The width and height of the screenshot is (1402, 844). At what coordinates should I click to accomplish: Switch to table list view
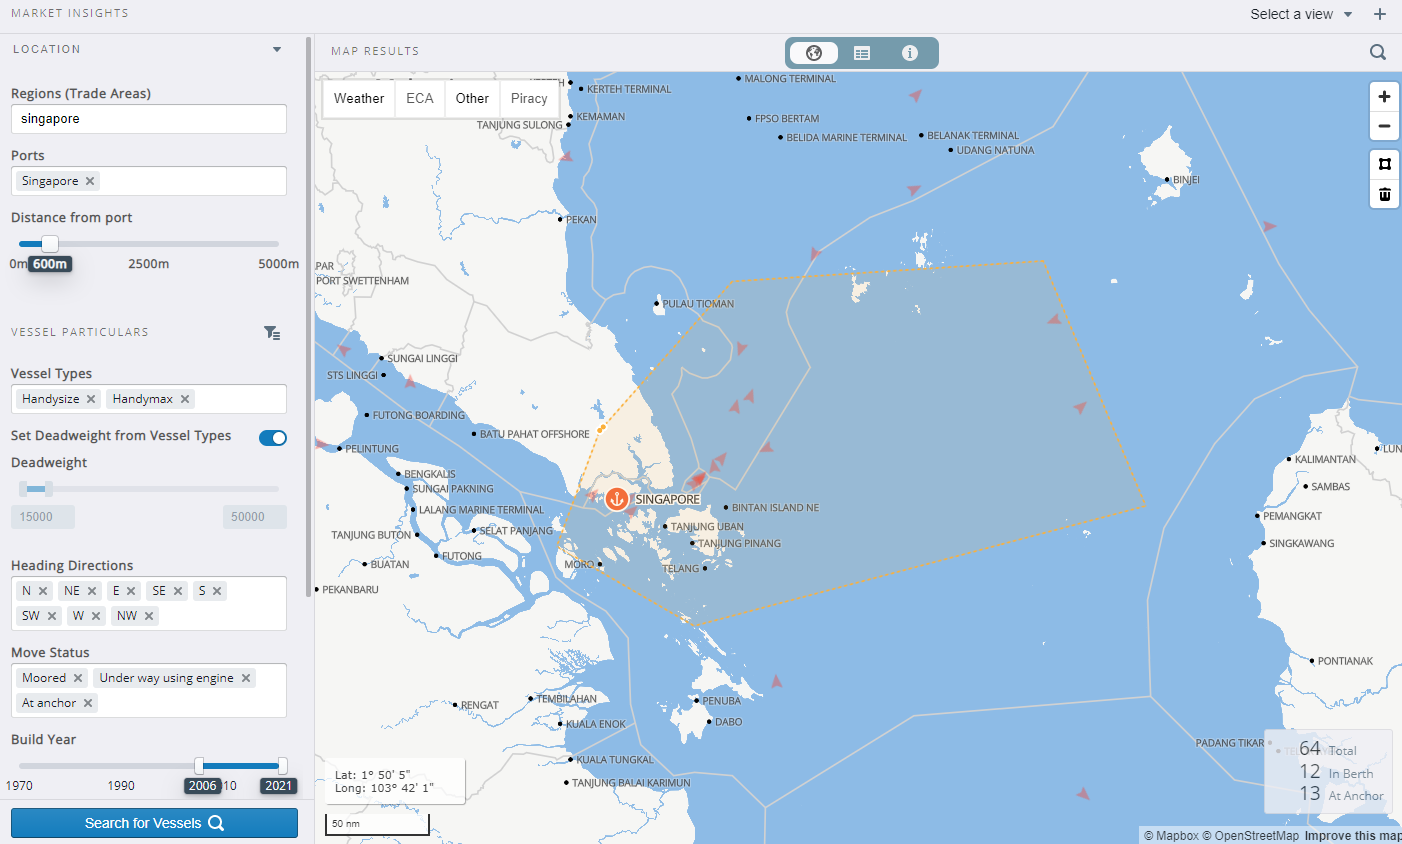click(862, 53)
